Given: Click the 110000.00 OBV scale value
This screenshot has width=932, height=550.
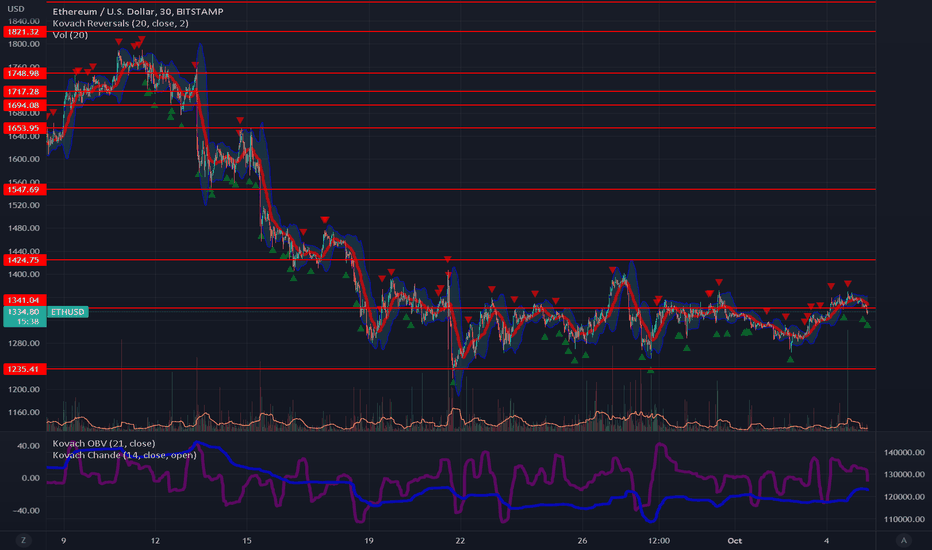Looking at the screenshot, I should pyautogui.click(x=904, y=519).
